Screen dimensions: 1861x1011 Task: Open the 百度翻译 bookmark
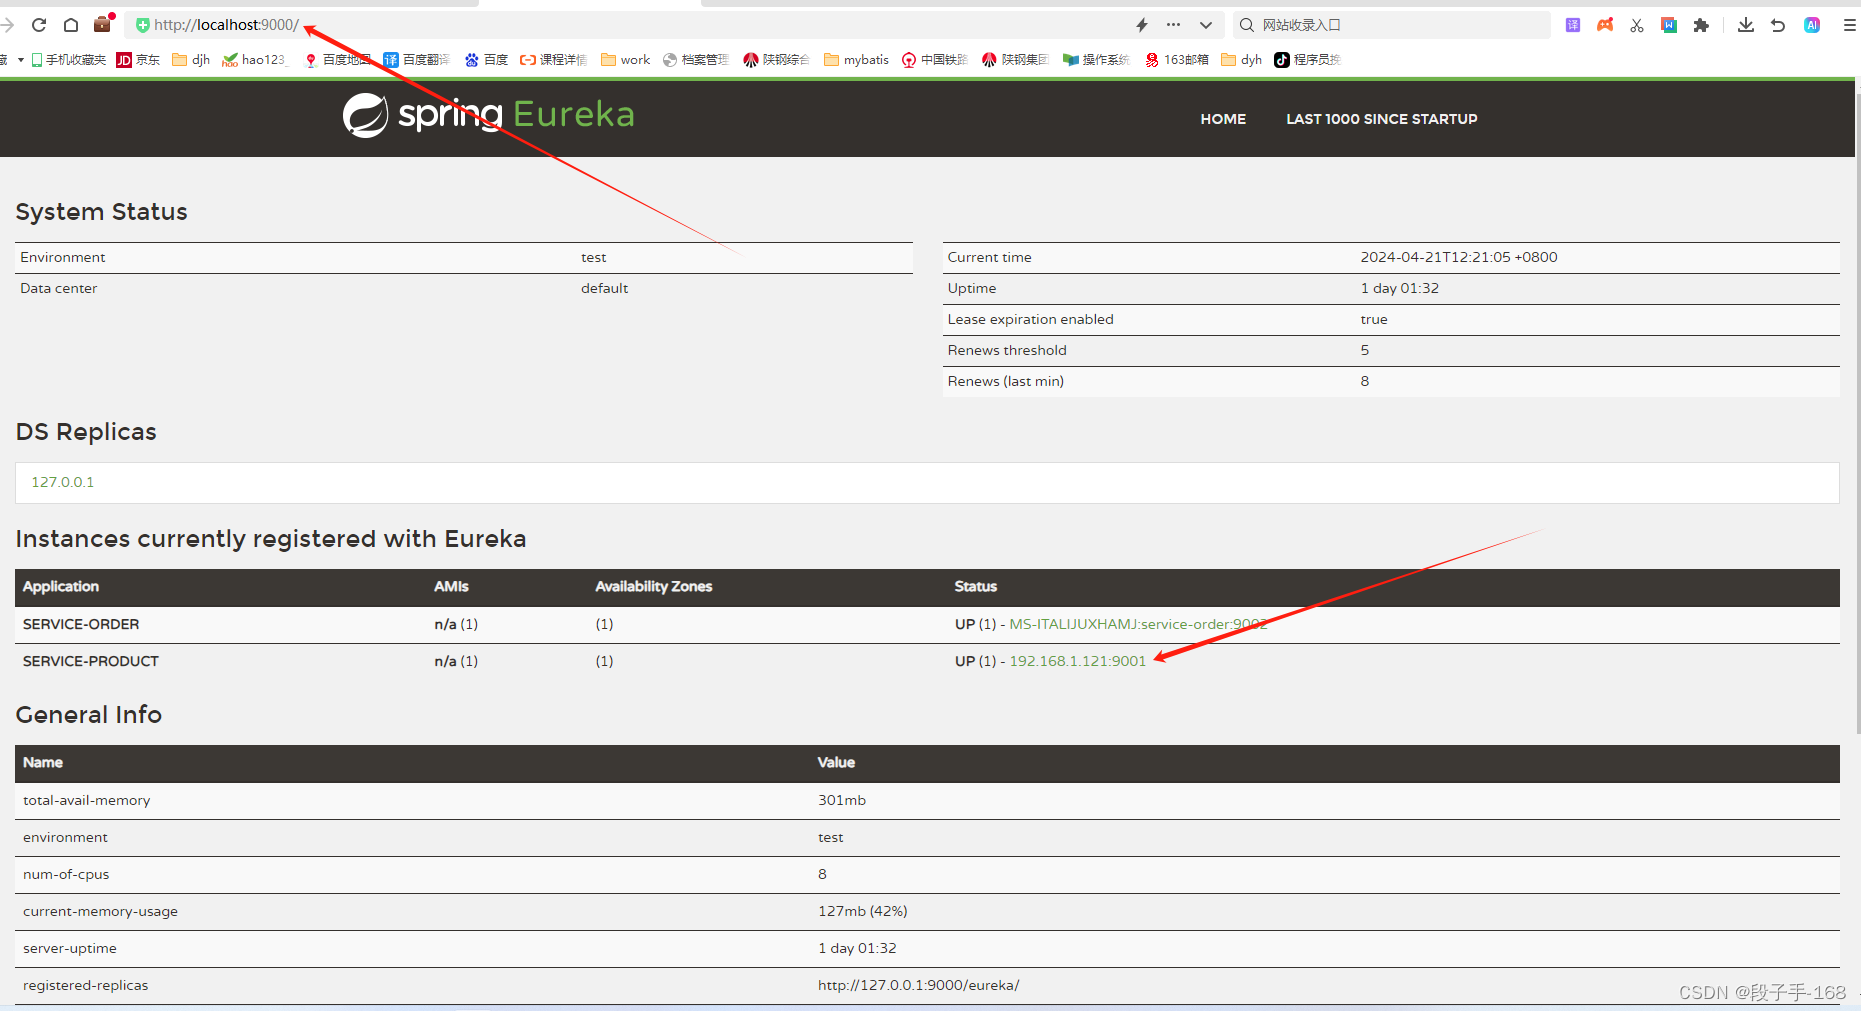(416, 60)
